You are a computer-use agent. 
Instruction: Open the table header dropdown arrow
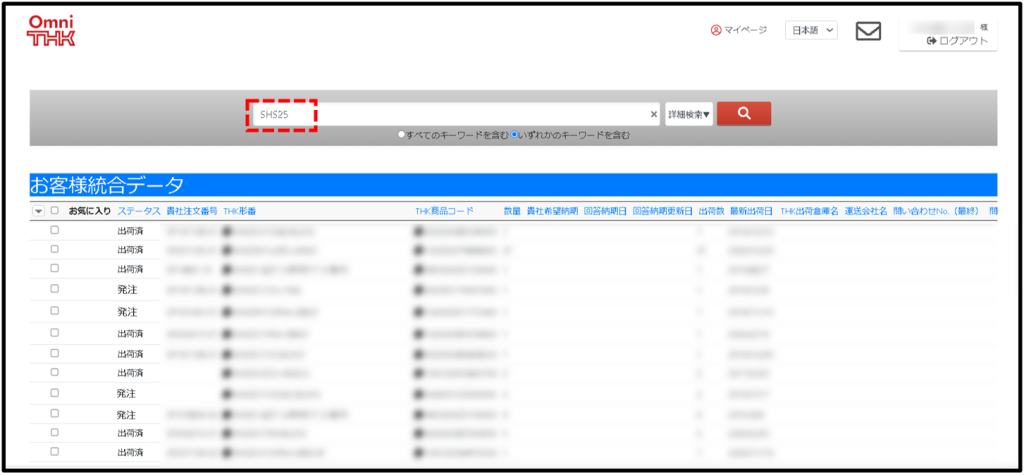(x=38, y=211)
